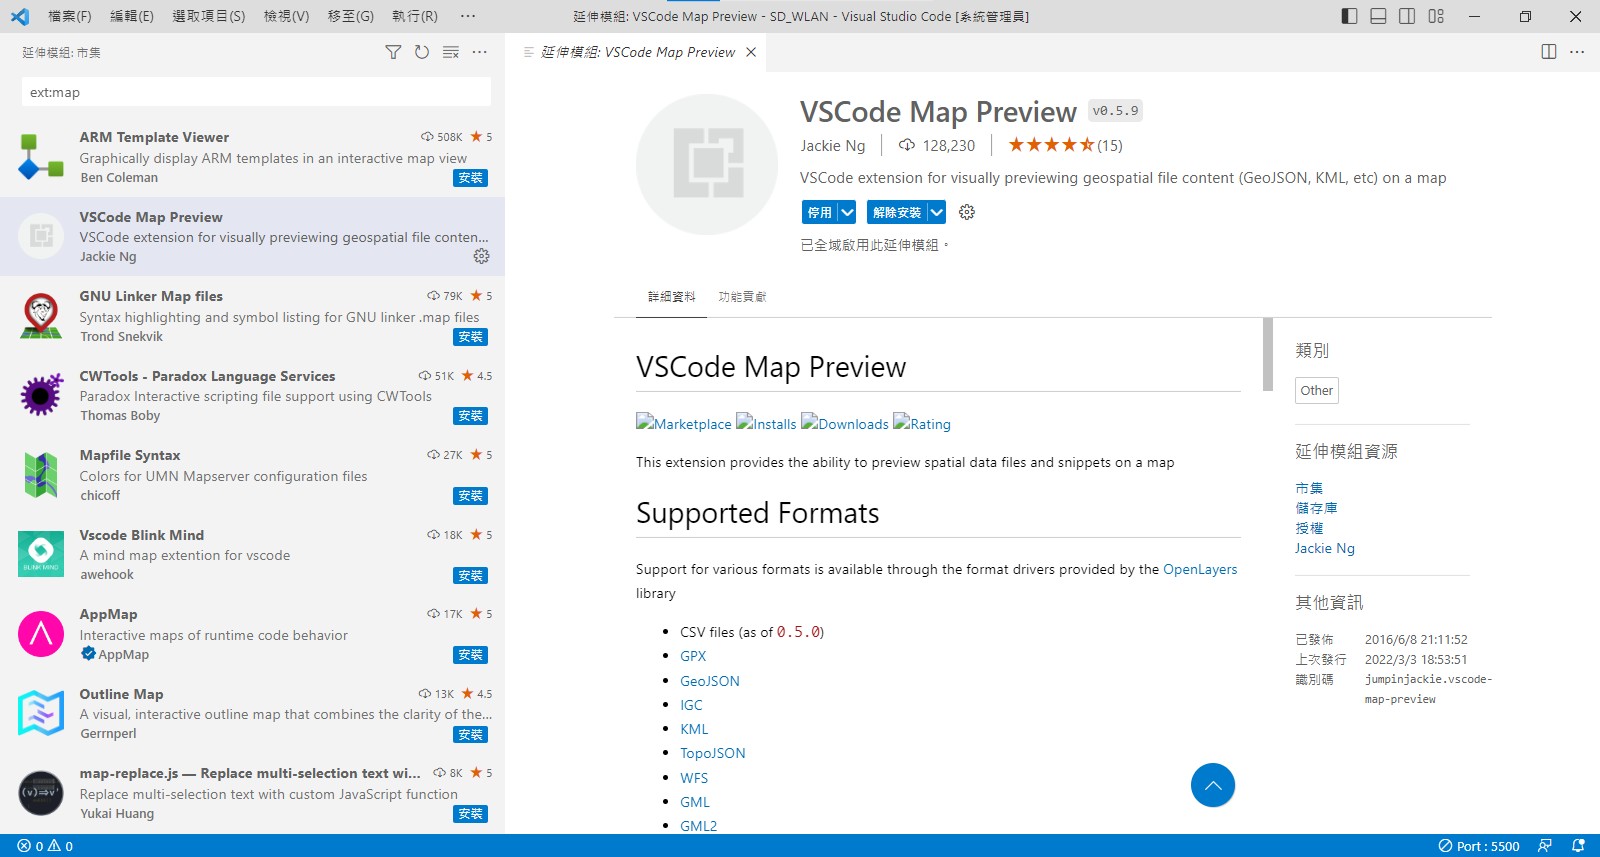The image size is (1600, 857).
Task: Click the Jackie Ng resource link
Action: point(1325,548)
